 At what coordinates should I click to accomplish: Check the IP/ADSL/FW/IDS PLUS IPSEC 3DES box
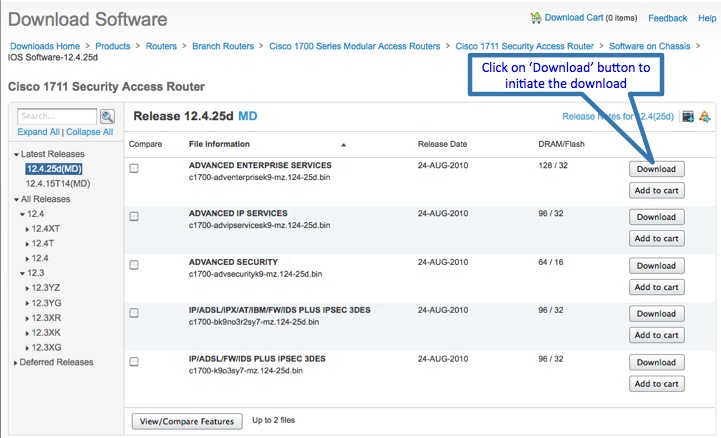click(x=134, y=362)
